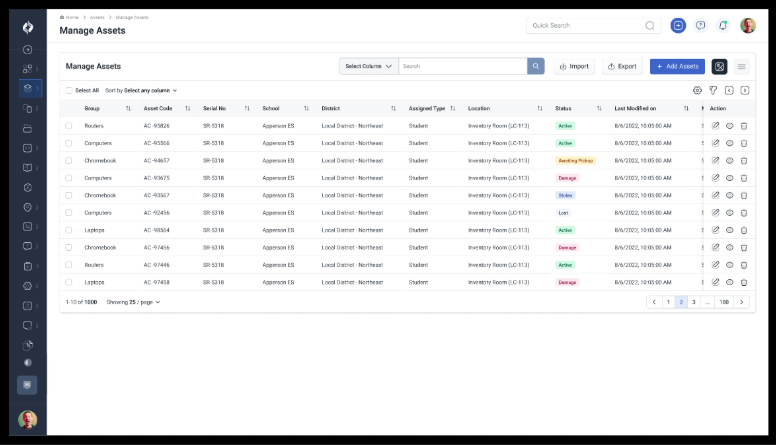Open the Select Column dropdown

point(368,66)
